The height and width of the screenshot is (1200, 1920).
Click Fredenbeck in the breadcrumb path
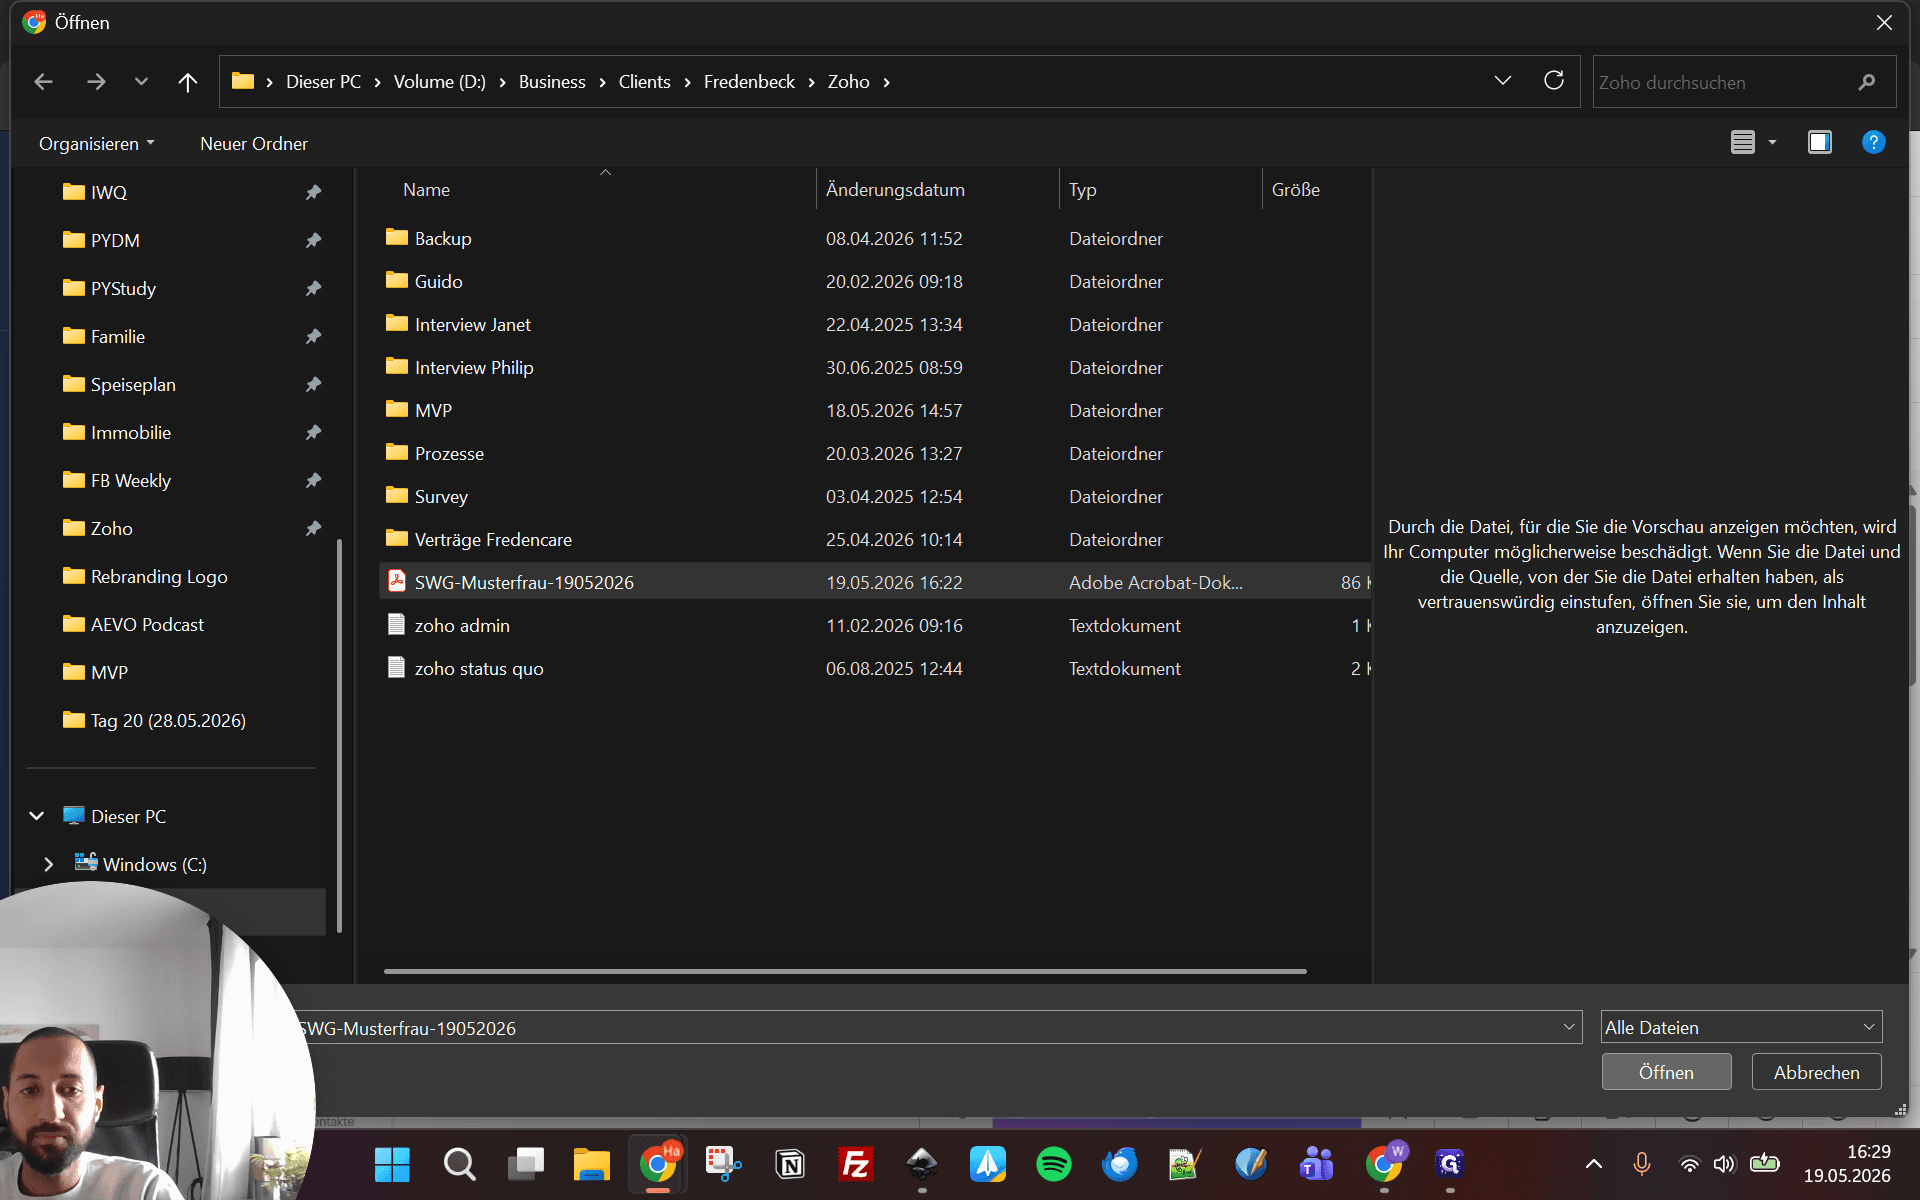[x=749, y=82]
